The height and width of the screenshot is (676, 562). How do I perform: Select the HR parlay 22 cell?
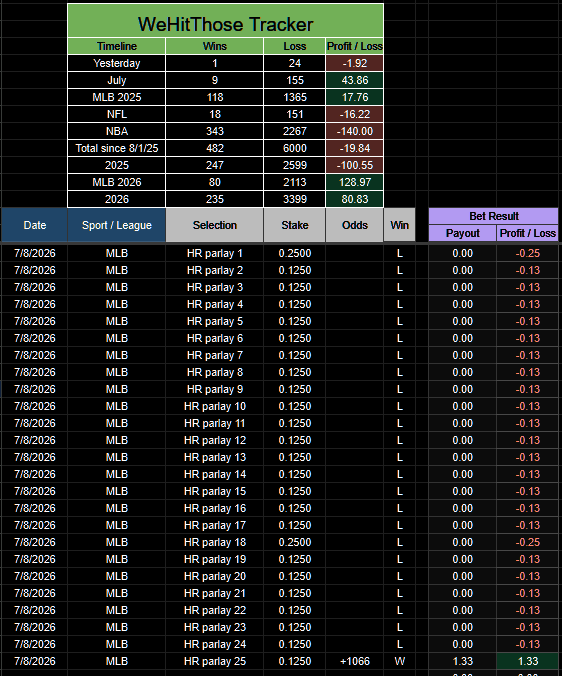pos(215,610)
